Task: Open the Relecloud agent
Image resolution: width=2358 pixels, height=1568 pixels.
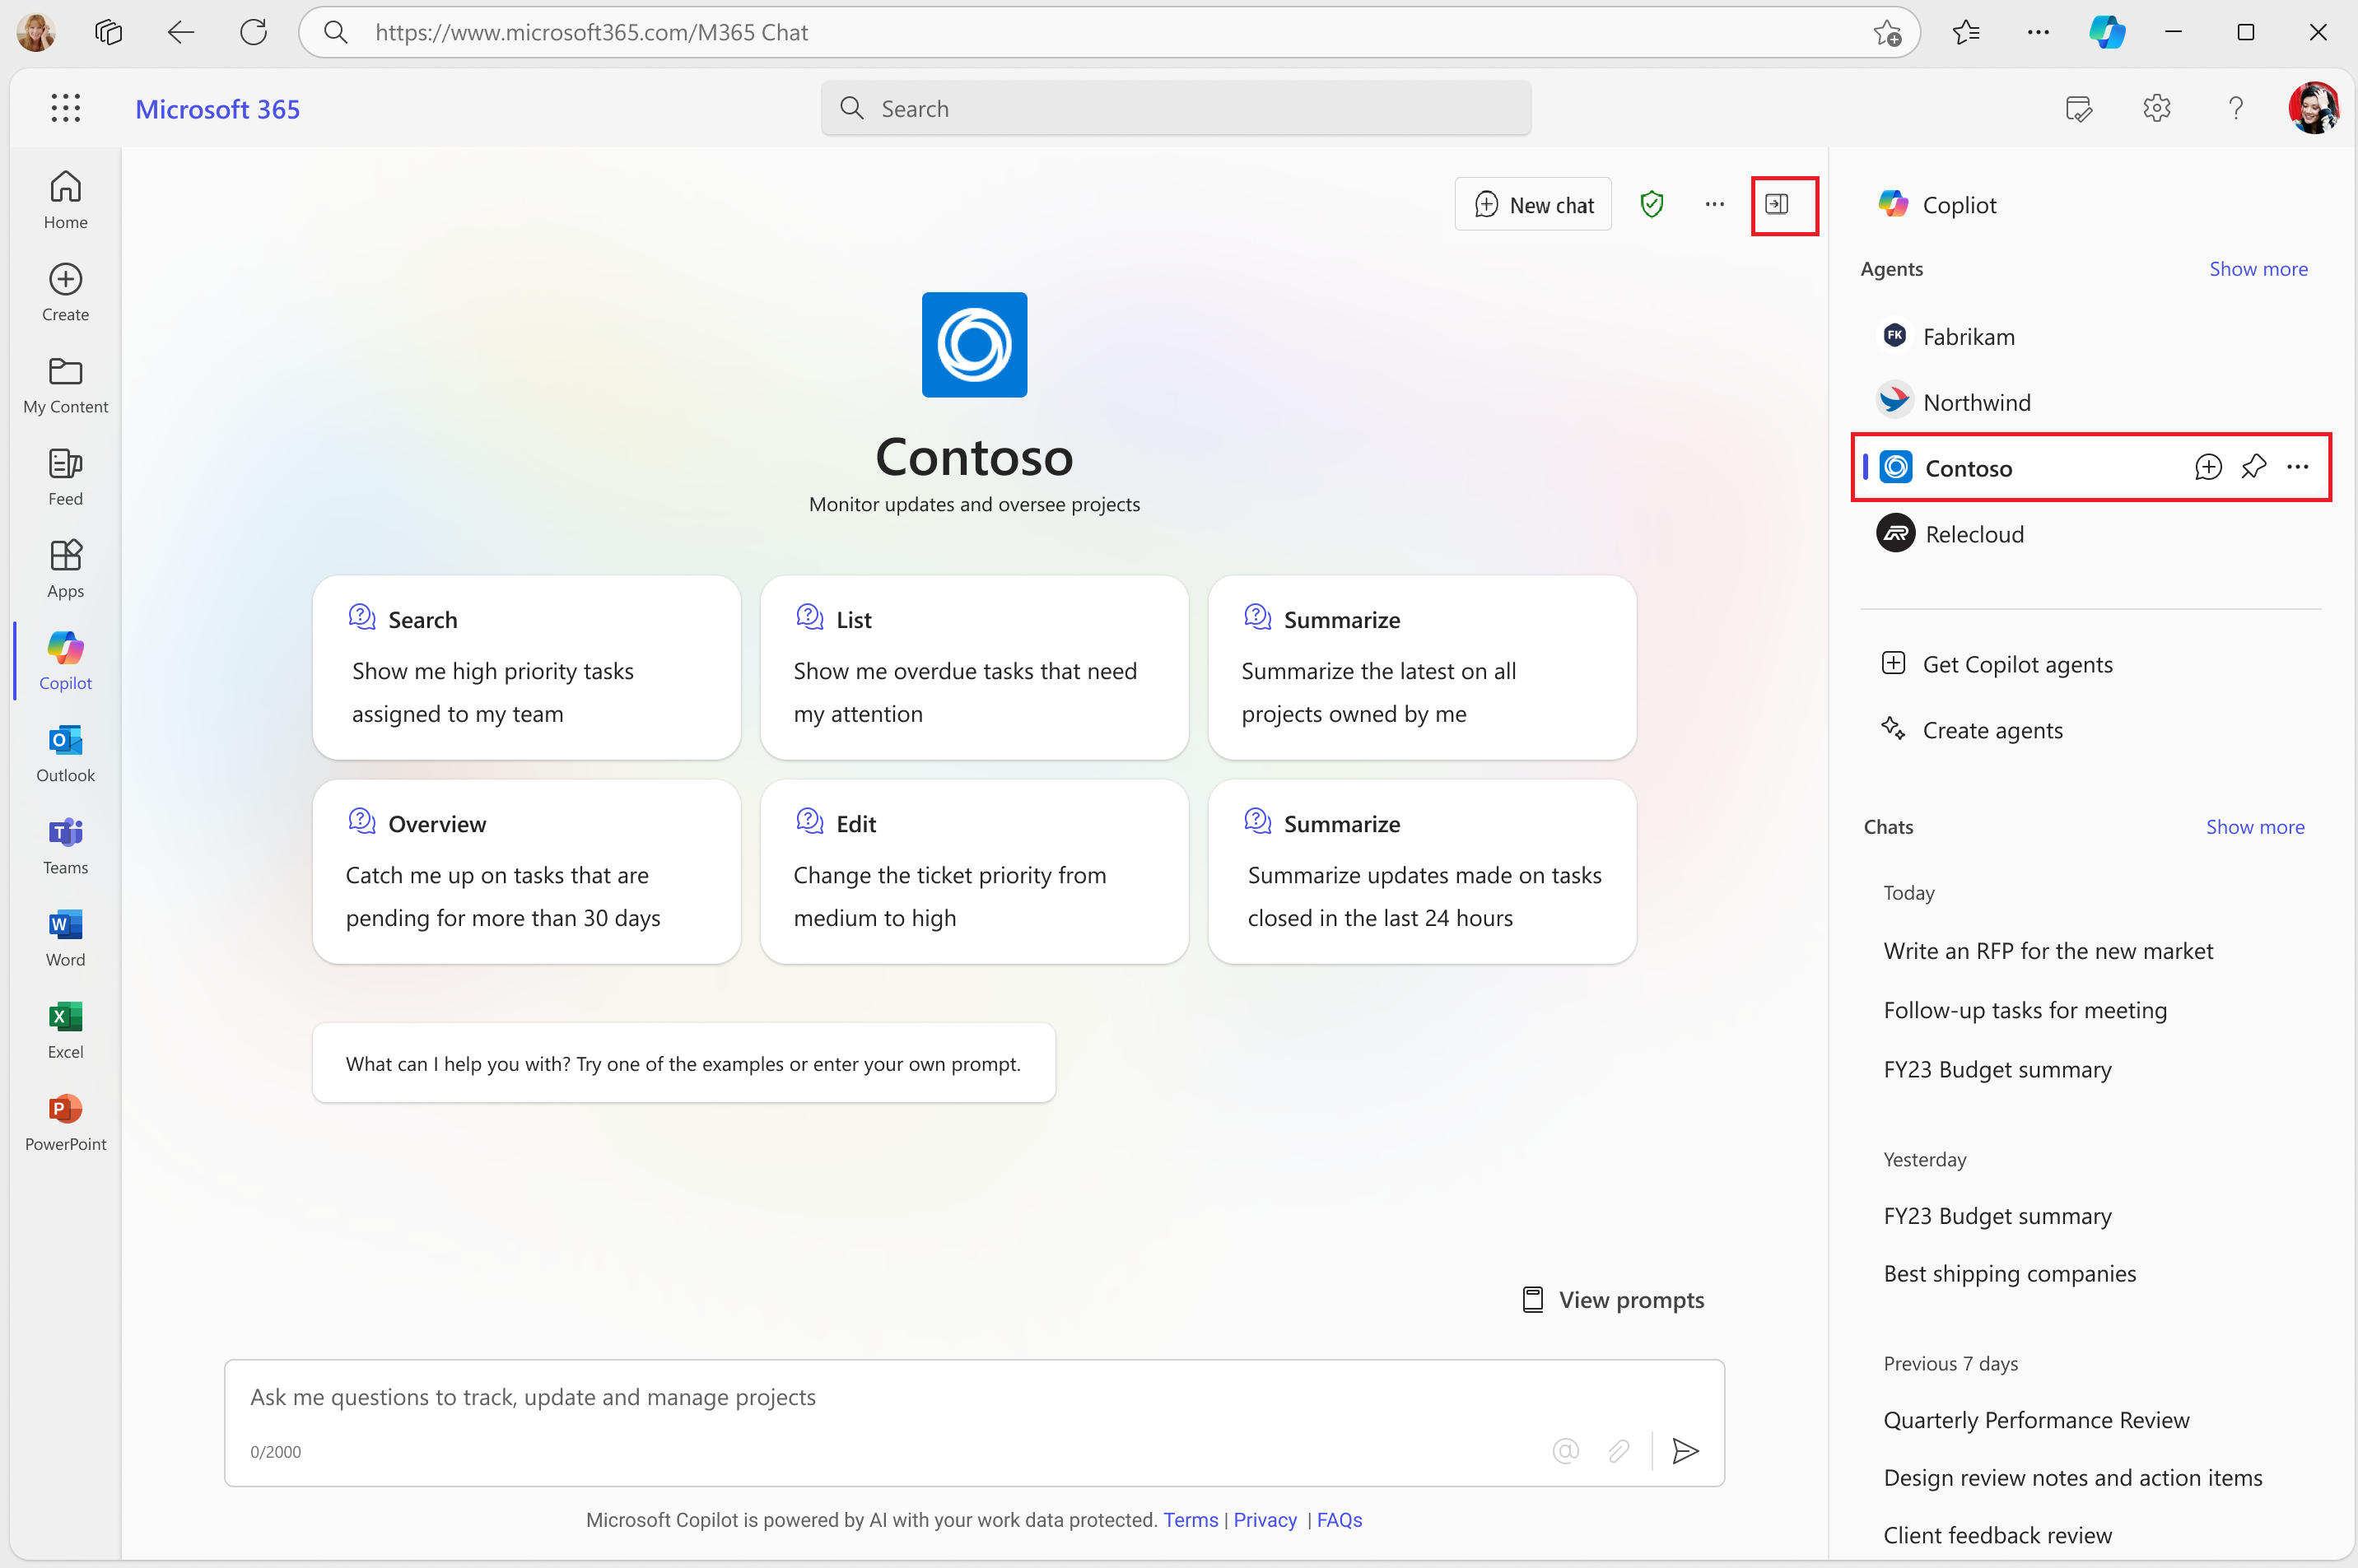Action: coord(1973,534)
